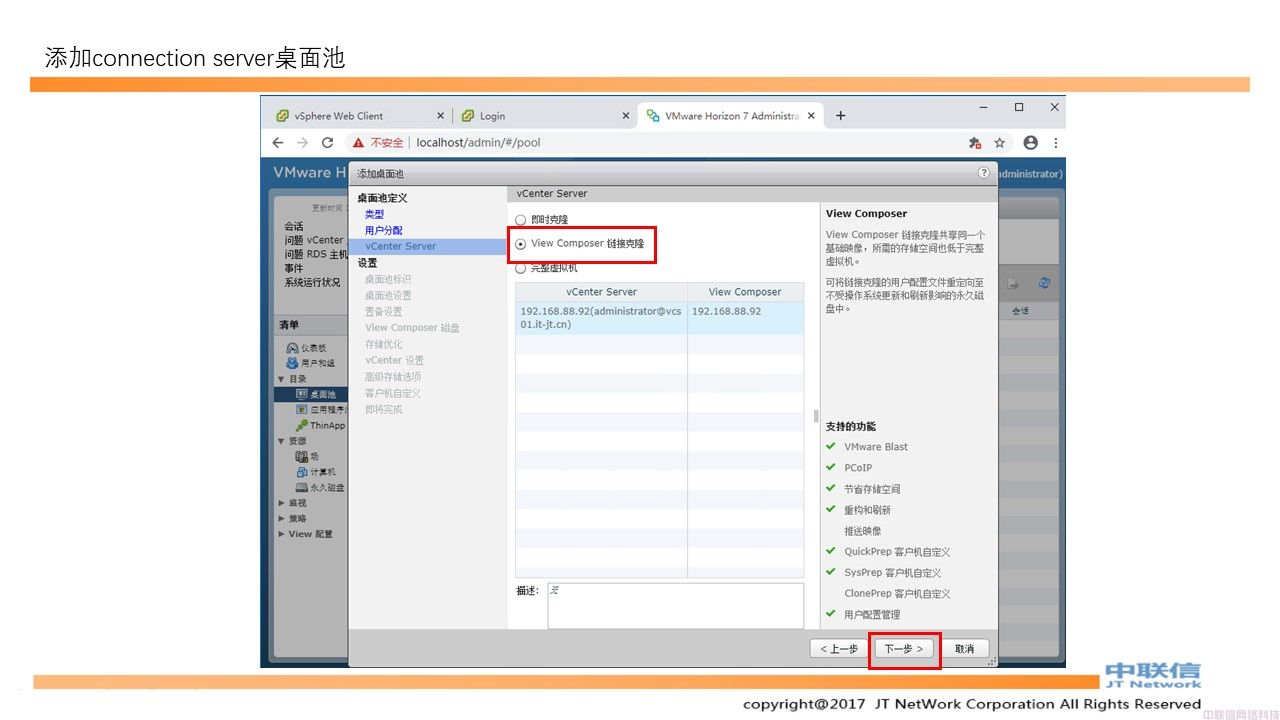Click the browser back arrow
This screenshot has width=1280, height=720.
click(278, 143)
